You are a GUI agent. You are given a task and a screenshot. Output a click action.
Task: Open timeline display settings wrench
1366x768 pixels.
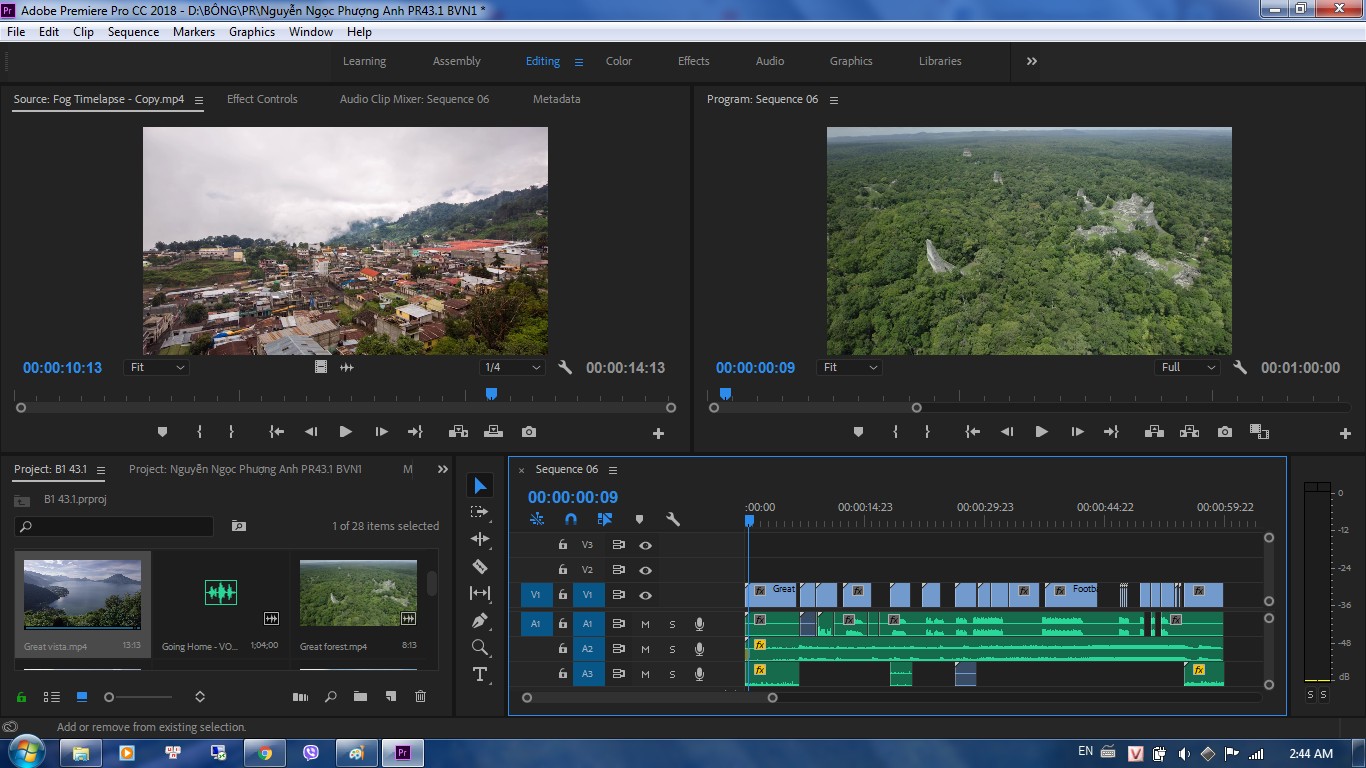pyautogui.click(x=673, y=519)
